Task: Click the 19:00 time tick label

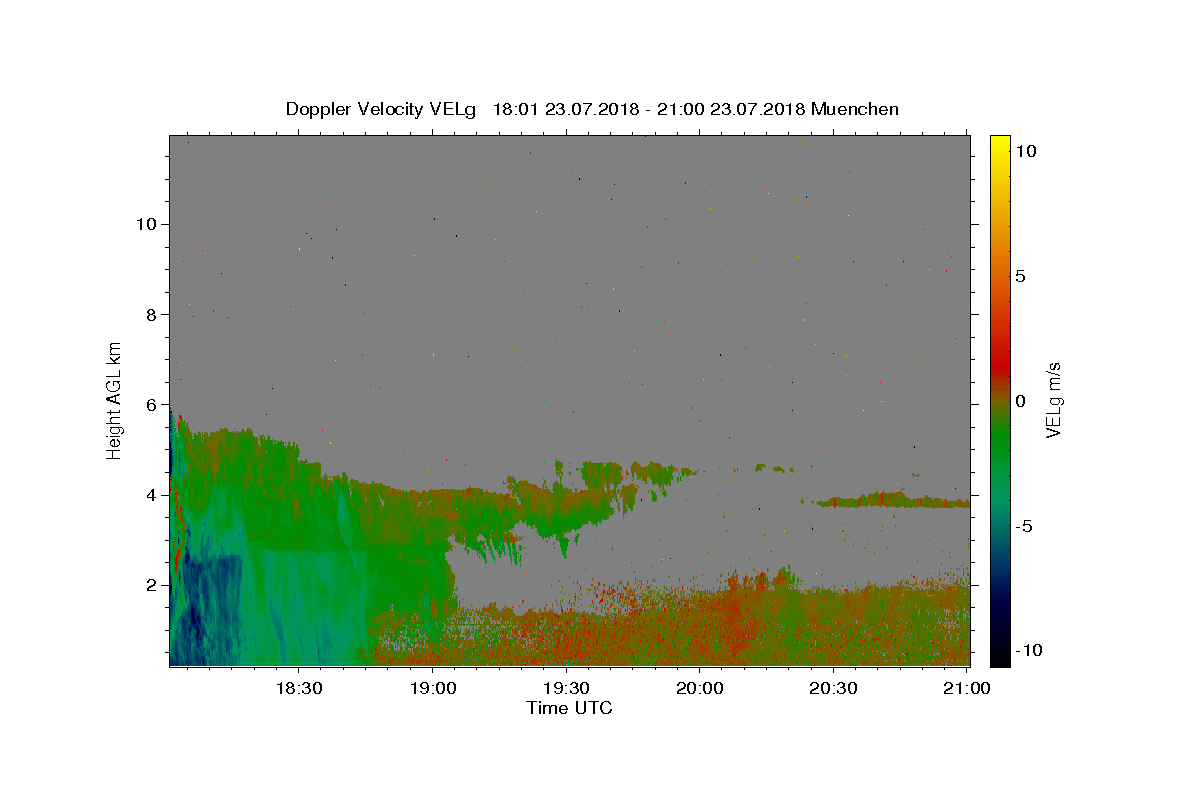Action: 433,689
